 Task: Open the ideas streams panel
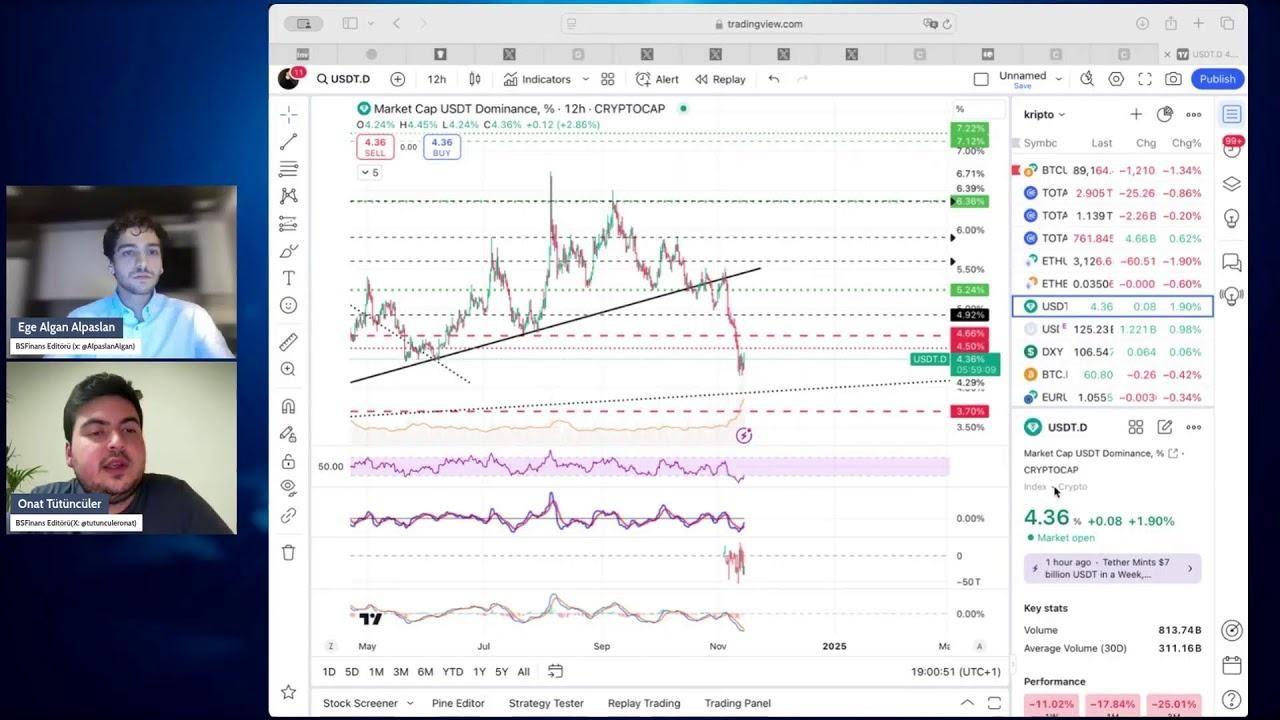[x=1232, y=296]
